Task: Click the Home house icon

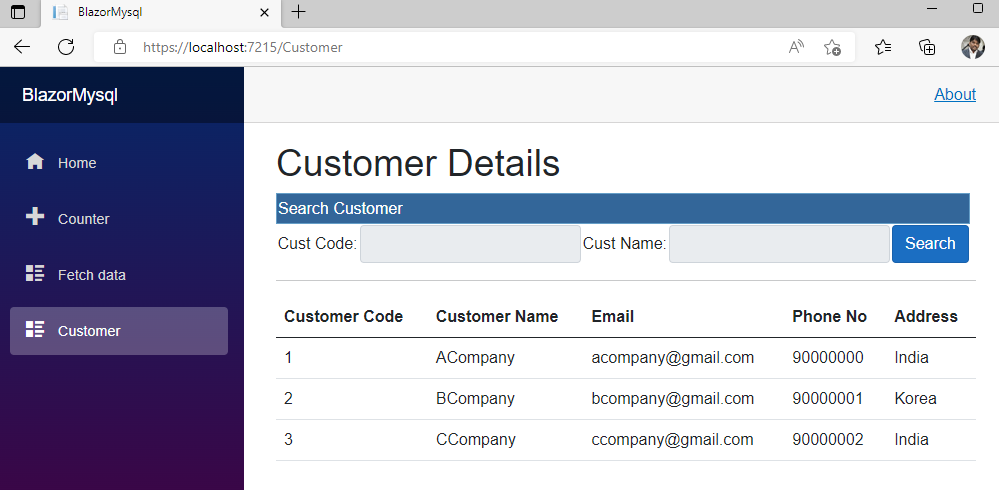Action: click(35, 162)
